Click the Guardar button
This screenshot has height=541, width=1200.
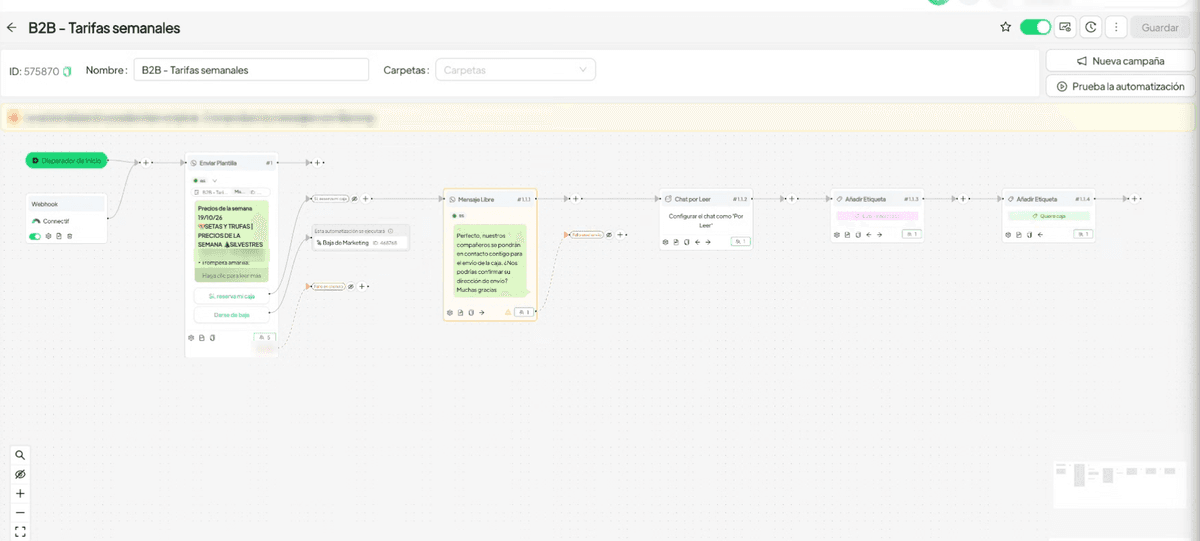(x=1159, y=27)
